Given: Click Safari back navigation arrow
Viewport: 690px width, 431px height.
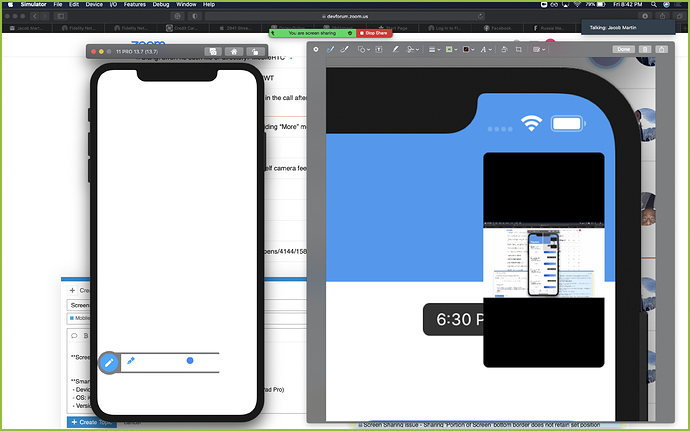Looking at the screenshot, I should coord(35,16).
